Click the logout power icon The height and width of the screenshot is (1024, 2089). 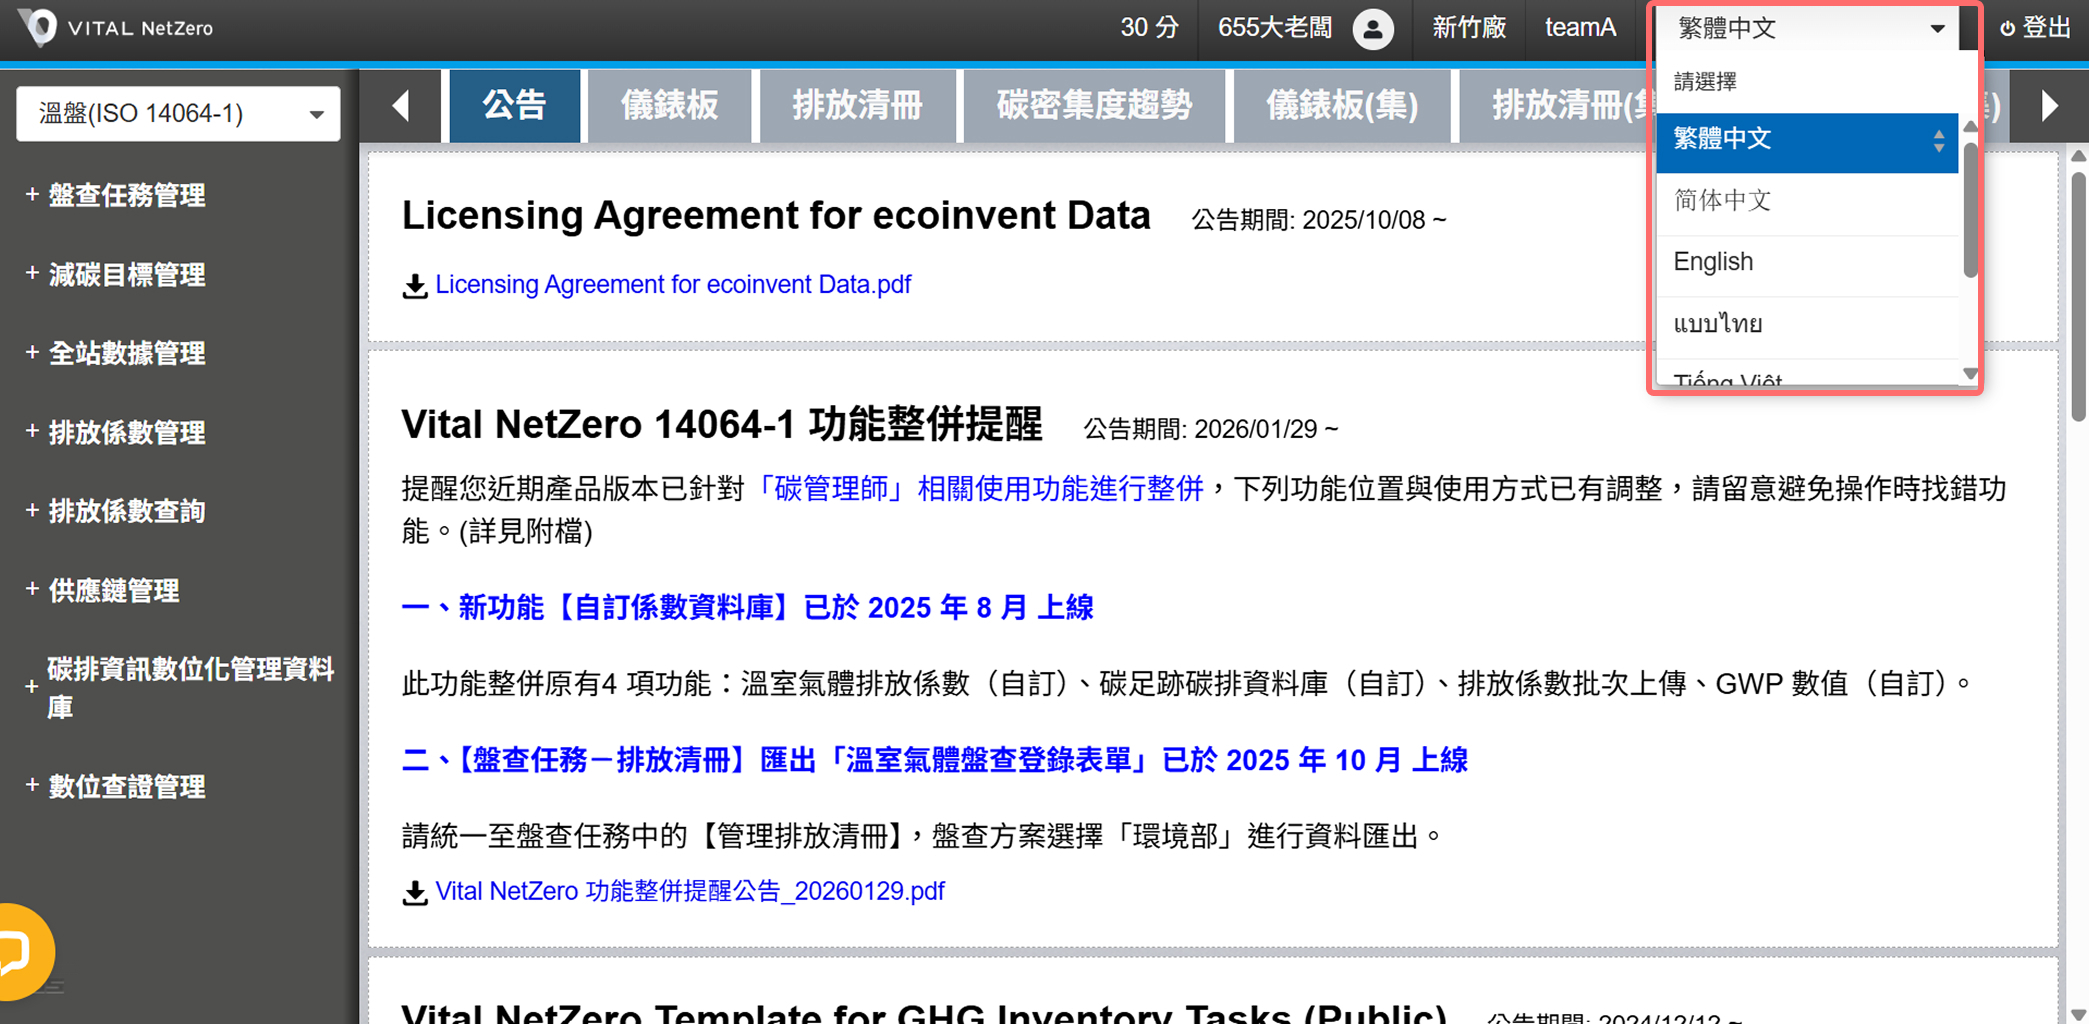(x=2006, y=29)
